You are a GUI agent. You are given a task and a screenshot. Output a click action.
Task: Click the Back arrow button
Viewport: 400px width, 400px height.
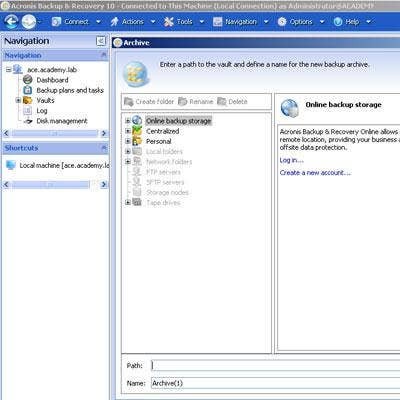coord(12,22)
